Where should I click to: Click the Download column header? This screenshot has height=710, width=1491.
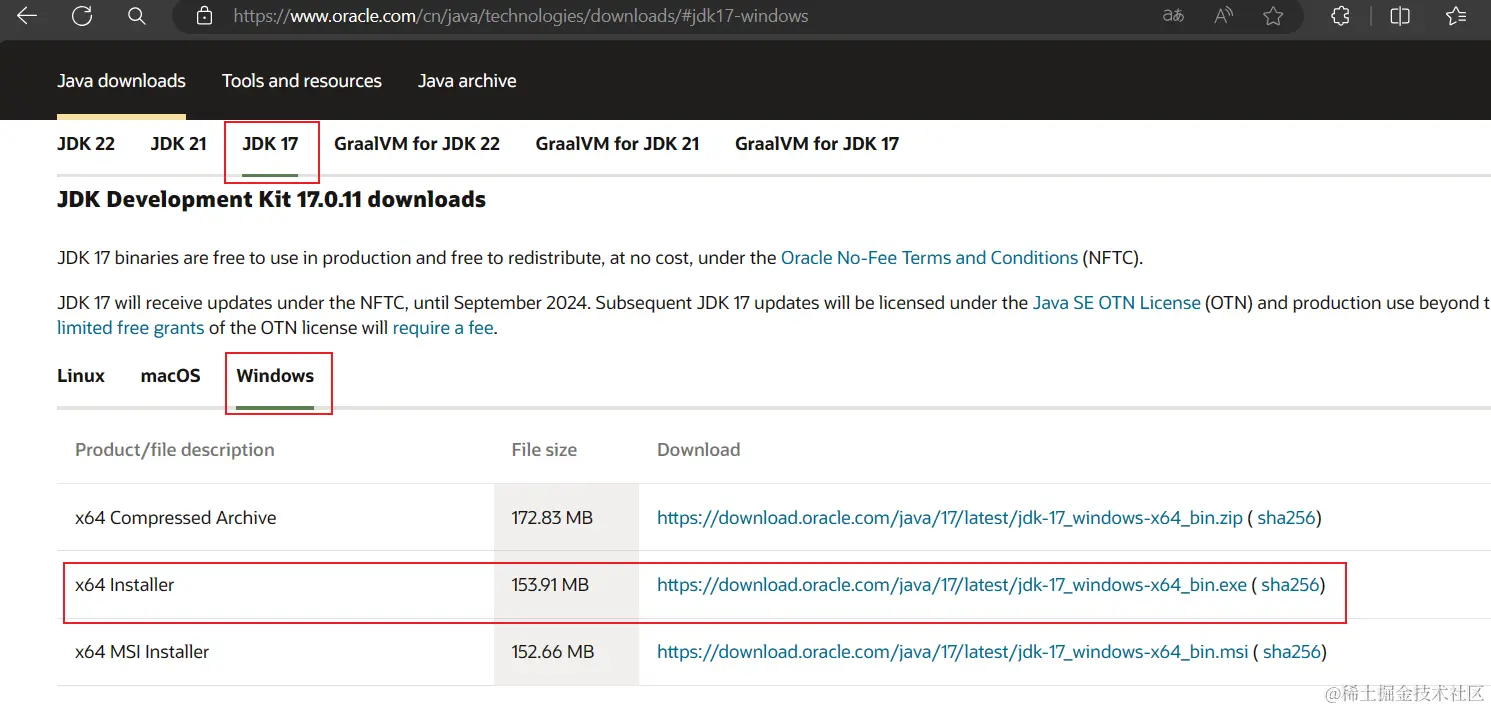(x=698, y=450)
